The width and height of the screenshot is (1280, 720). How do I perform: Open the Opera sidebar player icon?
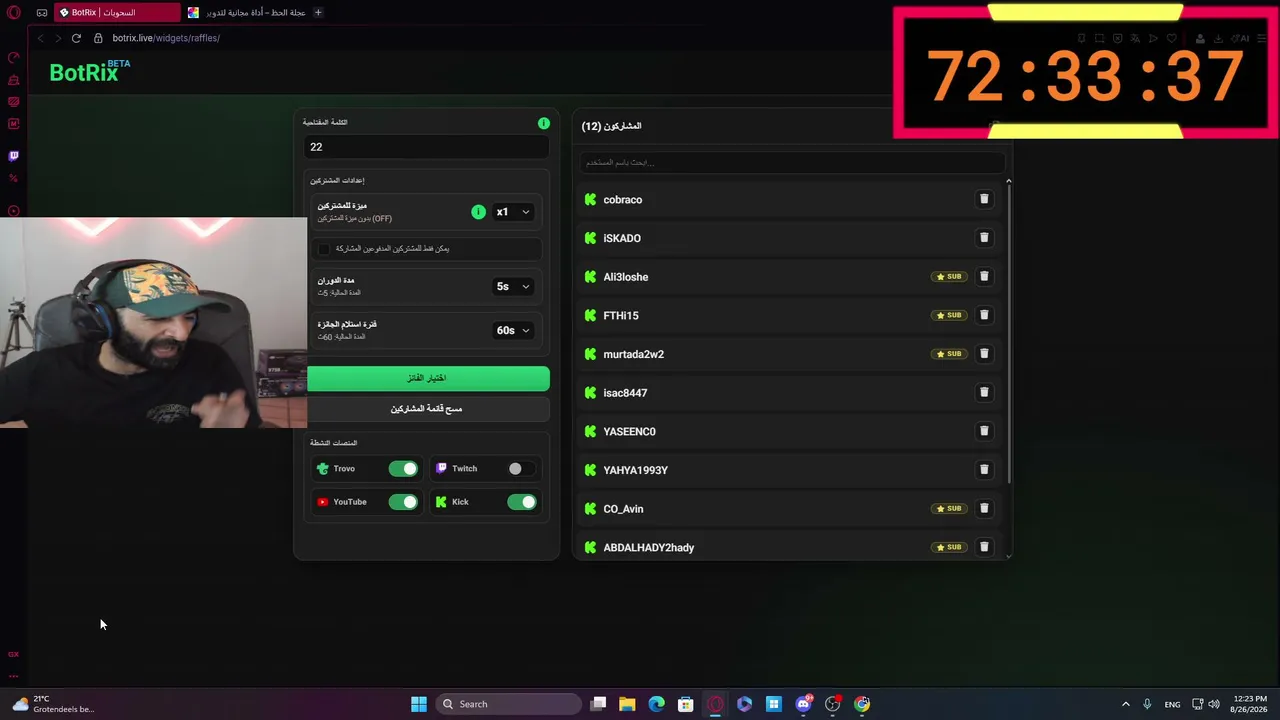click(13, 211)
